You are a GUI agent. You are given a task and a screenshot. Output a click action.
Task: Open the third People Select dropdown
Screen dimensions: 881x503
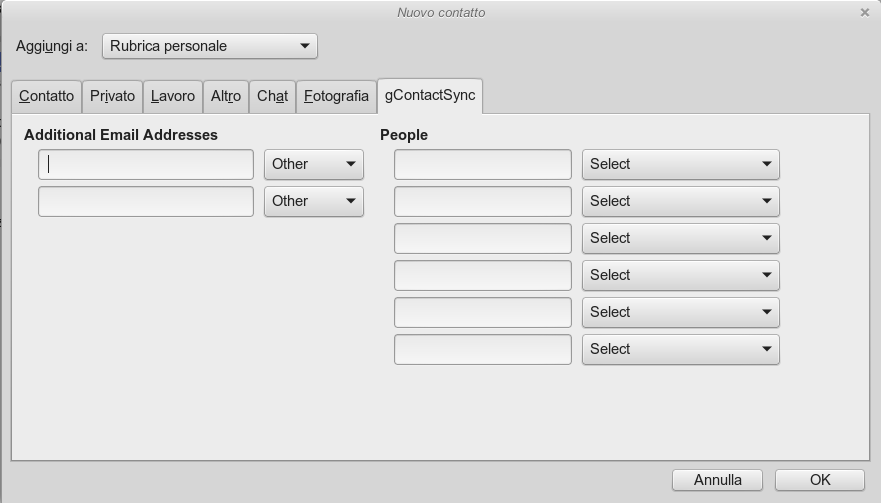point(681,238)
